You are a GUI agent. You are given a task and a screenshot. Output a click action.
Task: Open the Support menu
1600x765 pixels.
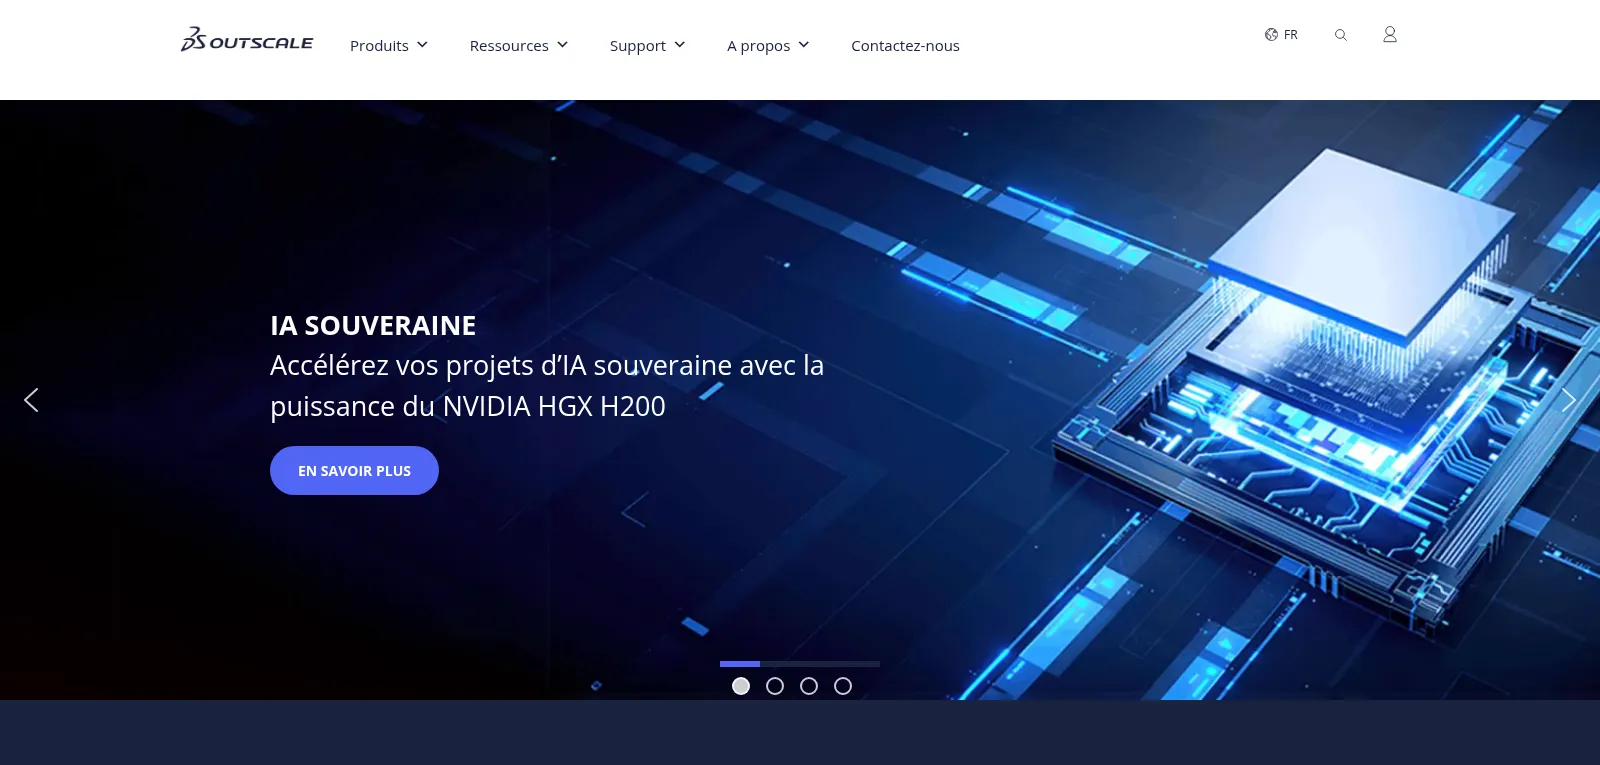coord(638,46)
